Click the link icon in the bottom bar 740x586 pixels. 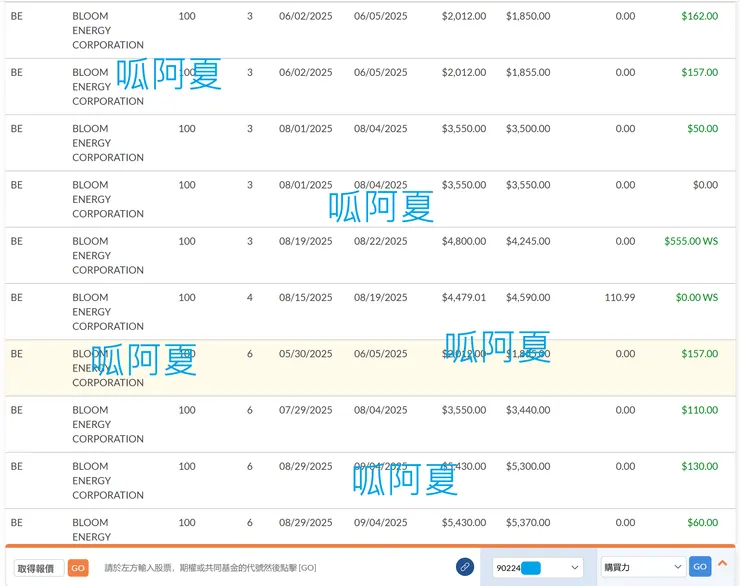coord(465,567)
